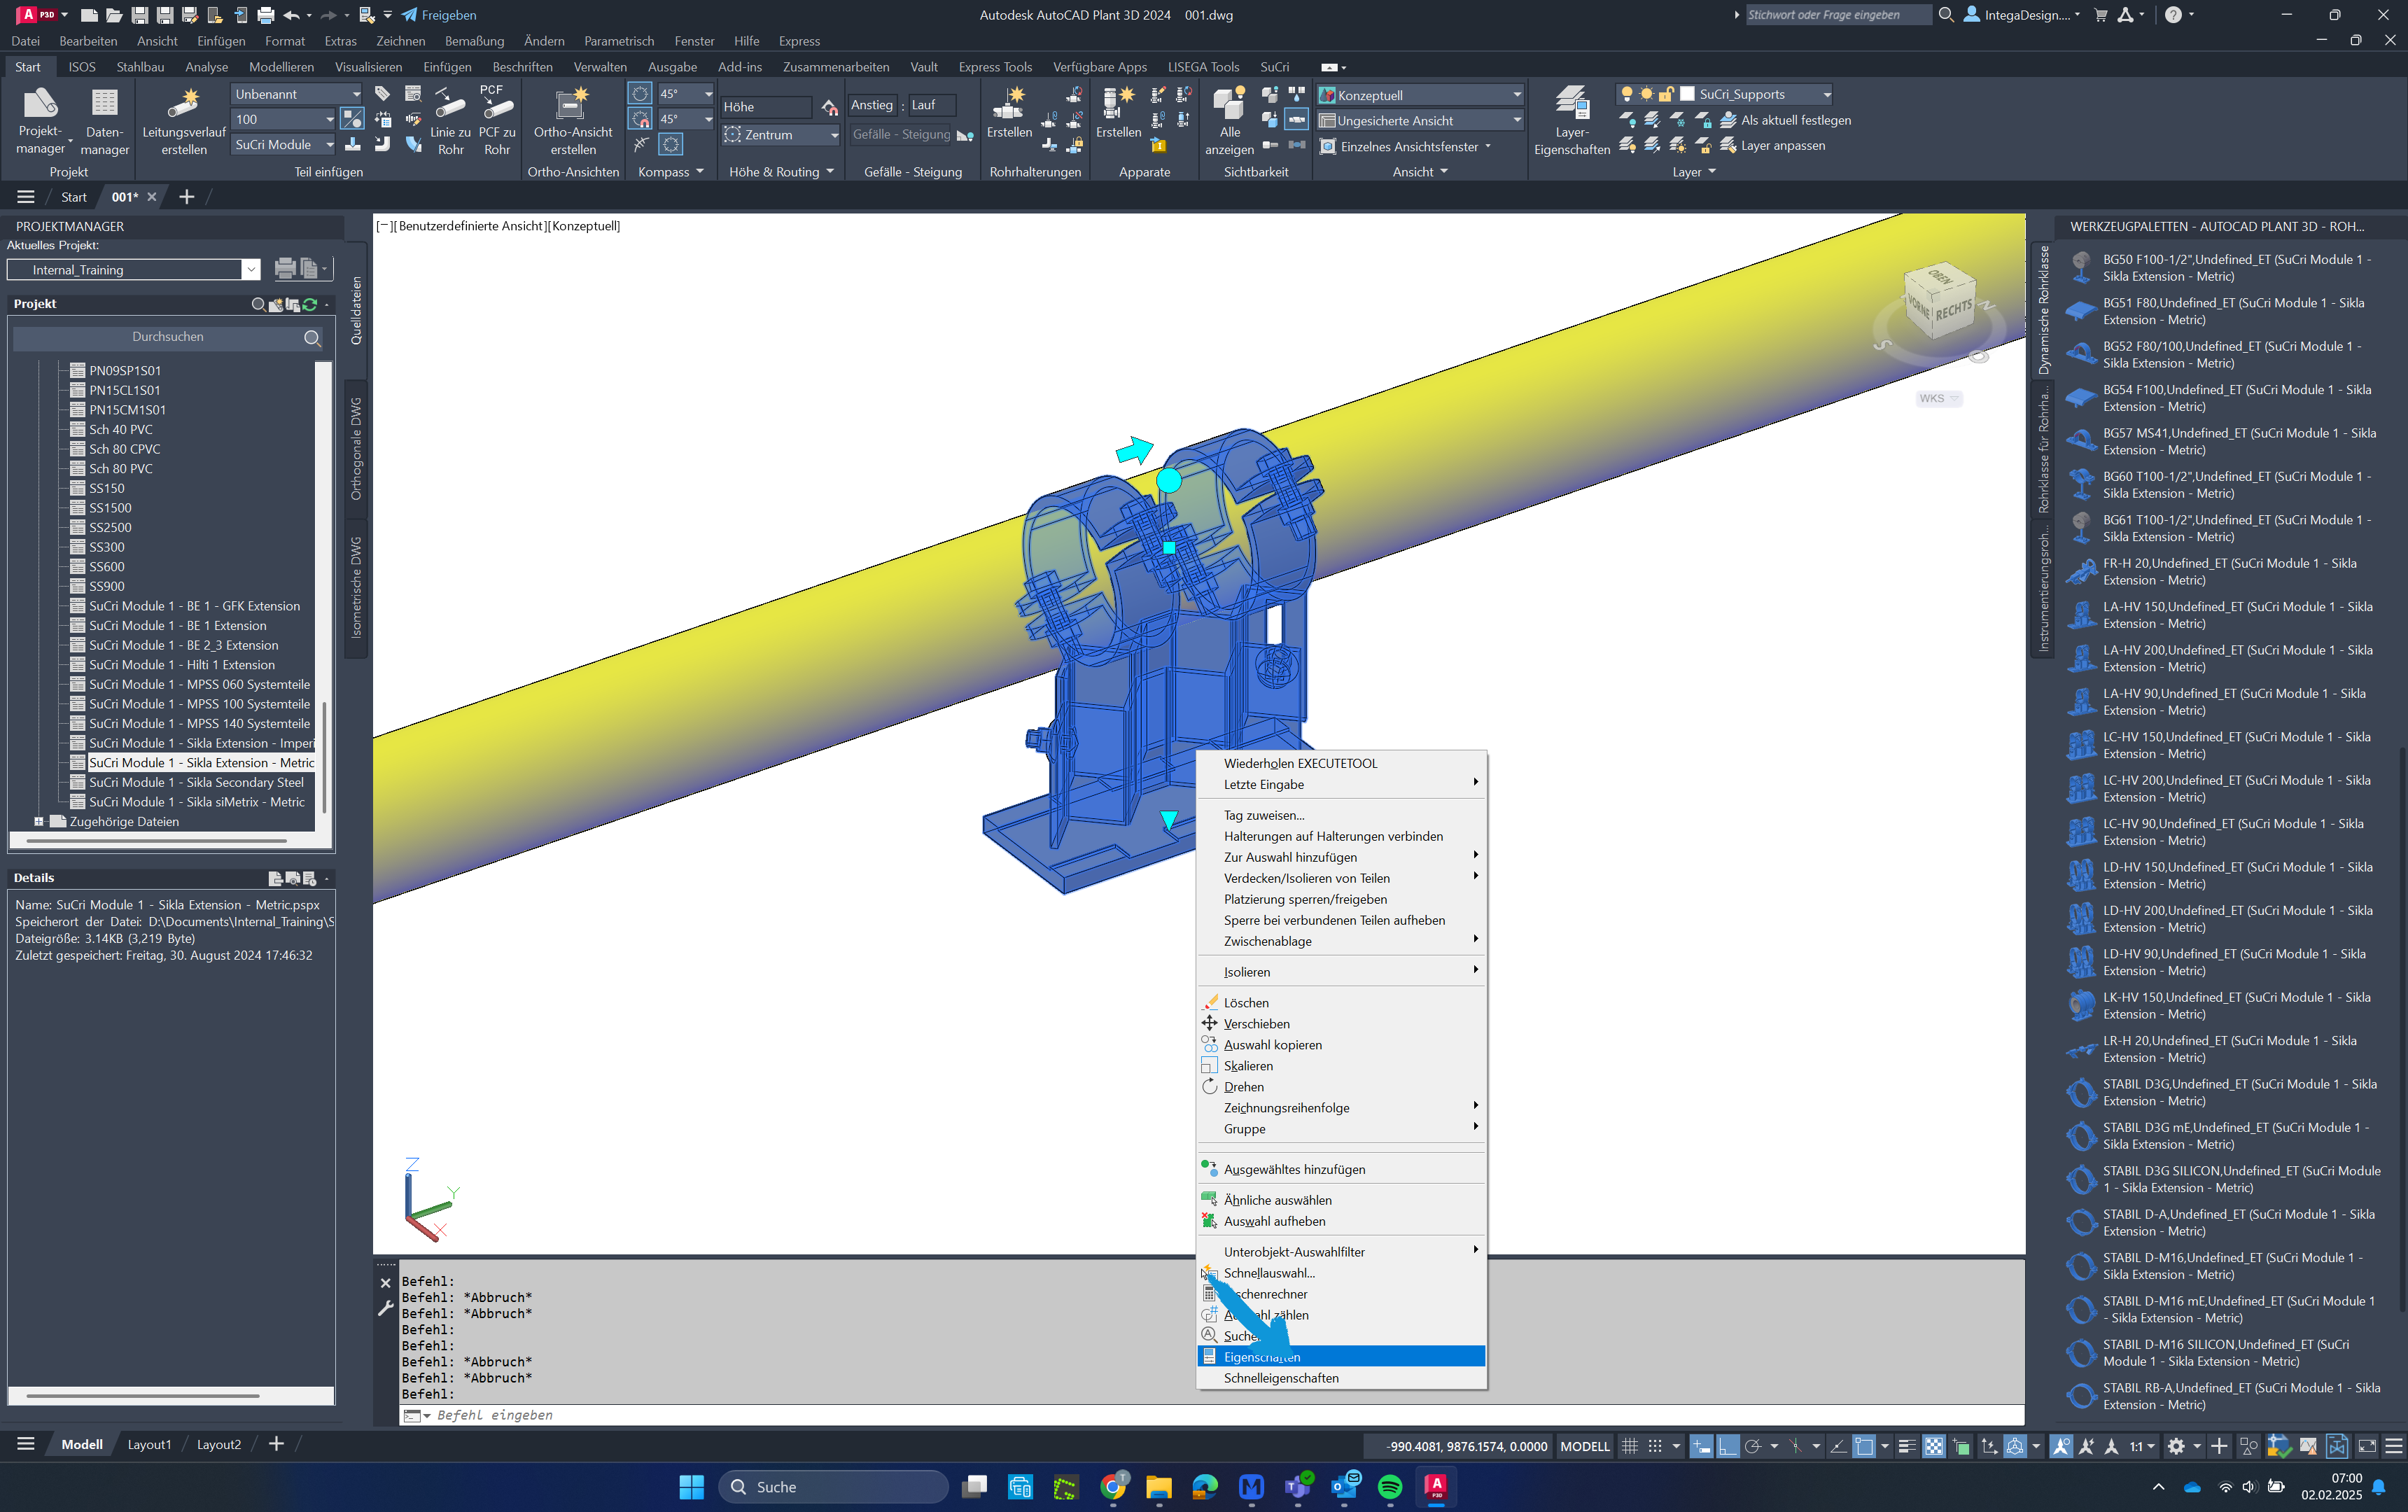Open the Zentrum routing alignment dropdown
Viewport: 2408px width, 1512px height.
point(780,134)
